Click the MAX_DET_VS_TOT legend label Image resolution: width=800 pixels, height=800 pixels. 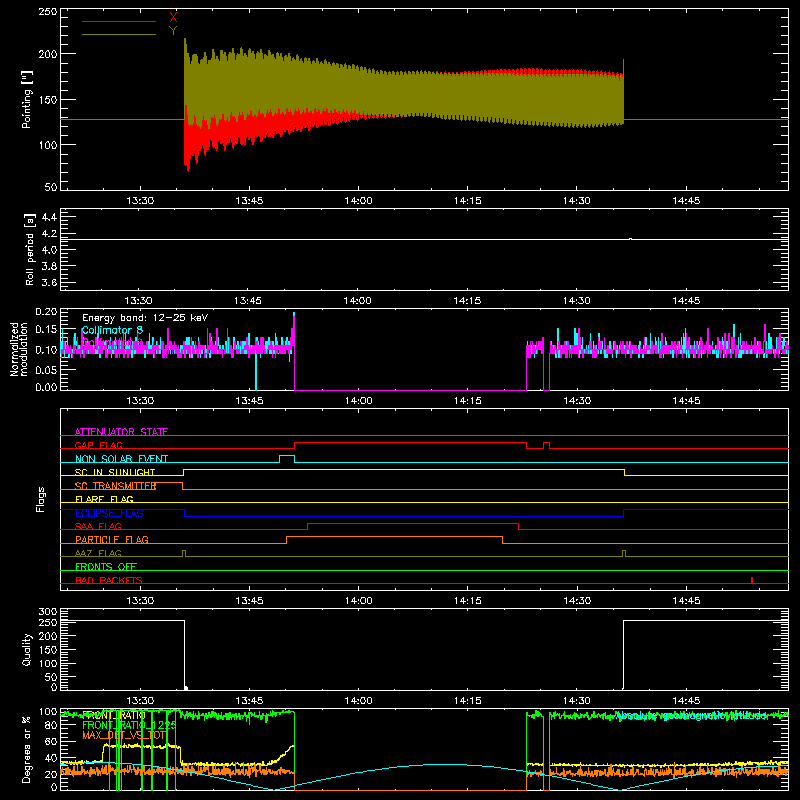coord(124,735)
